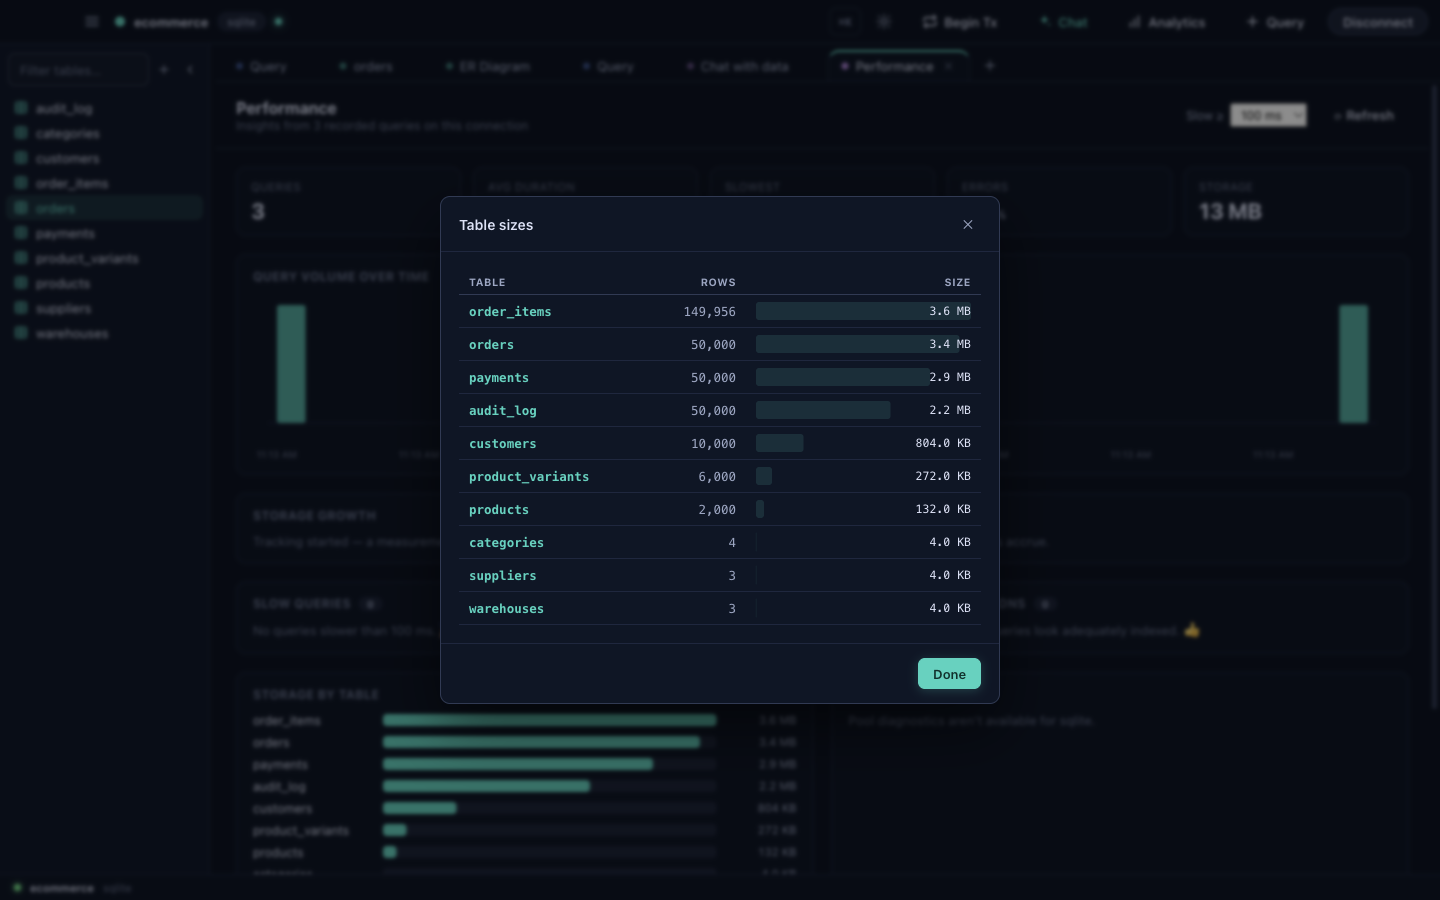The height and width of the screenshot is (900, 1440).
Task: Click the Disconnect button
Action: coord(1378,22)
